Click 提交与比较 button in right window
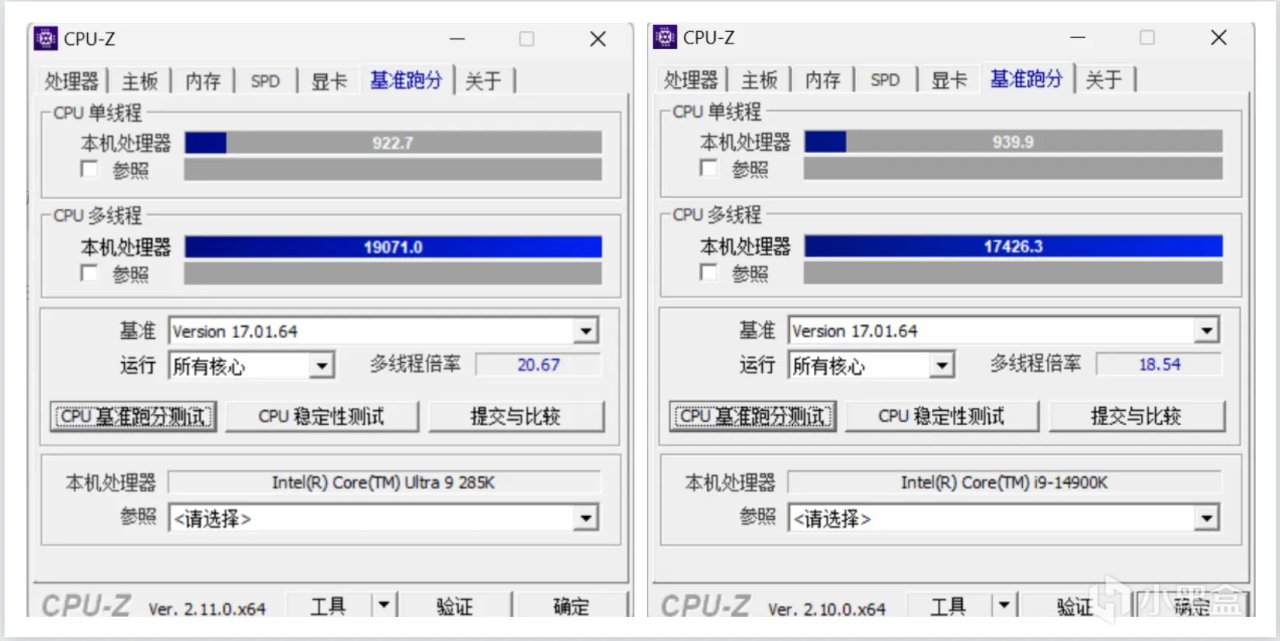Screen dimensions: 1280x641 click(x=1136, y=416)
